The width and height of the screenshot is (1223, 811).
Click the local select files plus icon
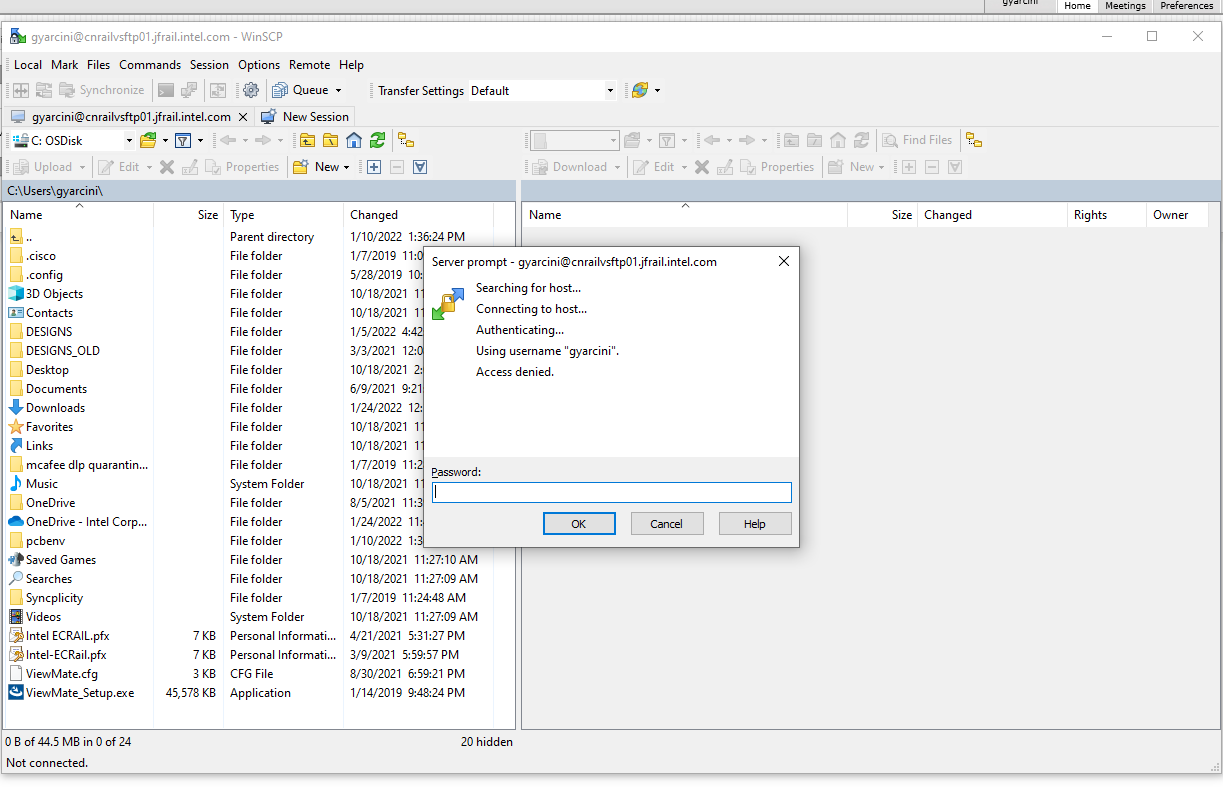[x=374, y=167]
